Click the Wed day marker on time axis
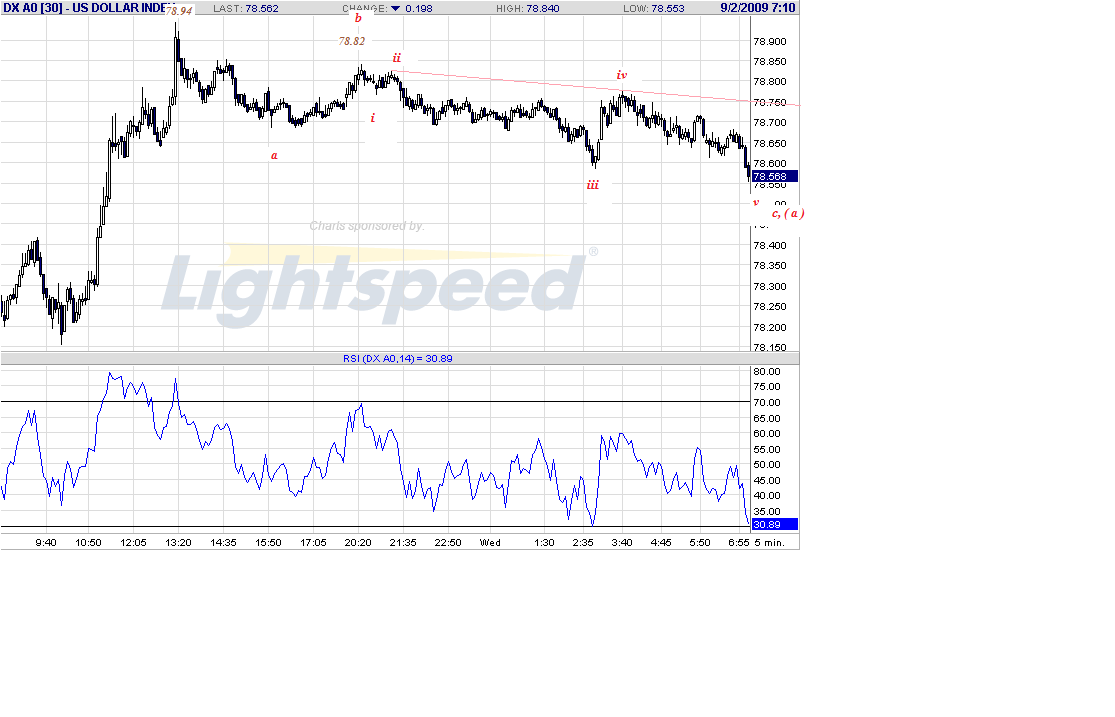Screen dimensions: 1115x717 [490, 542]
